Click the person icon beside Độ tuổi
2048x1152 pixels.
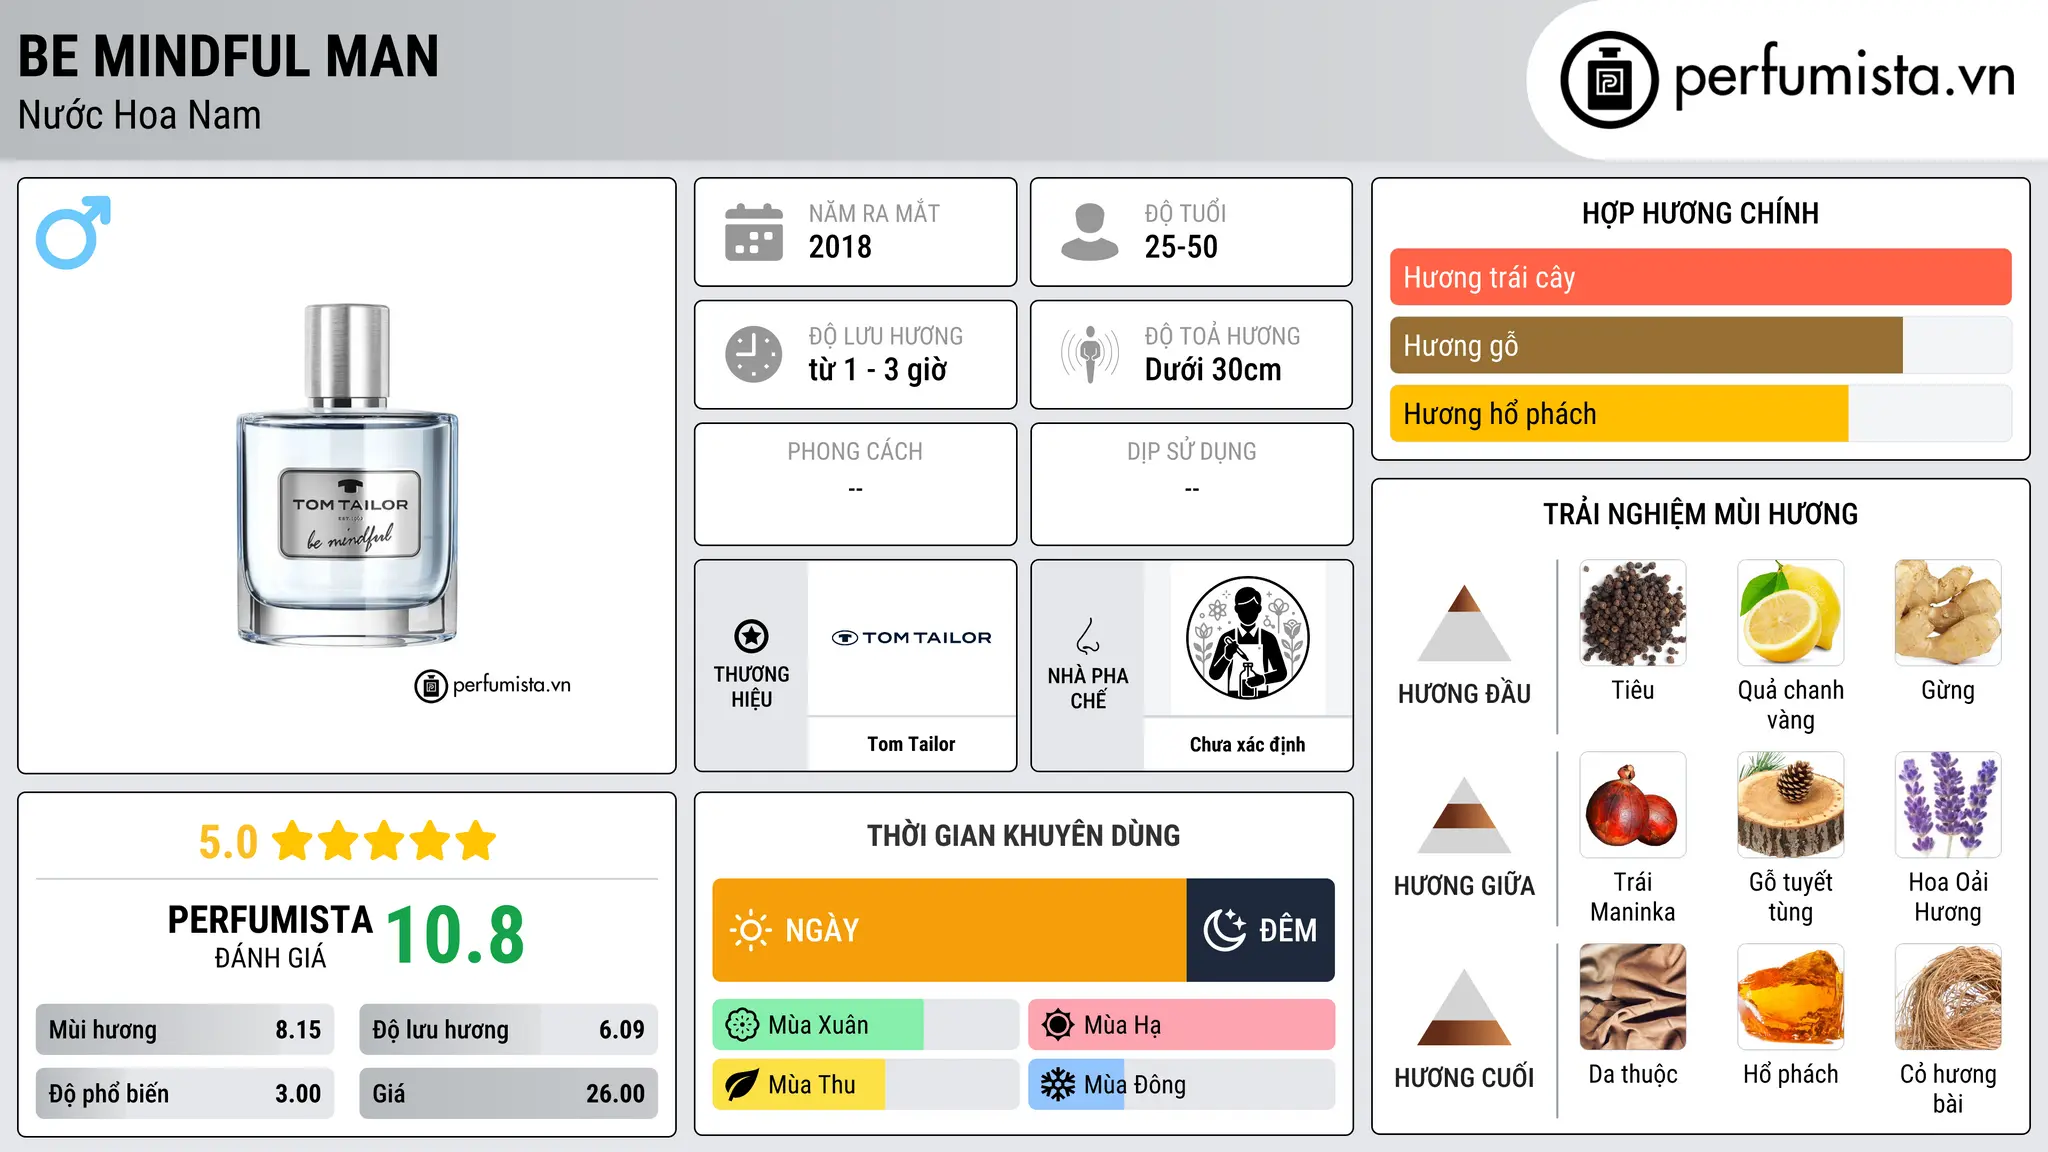click(x=1090, y=232)
